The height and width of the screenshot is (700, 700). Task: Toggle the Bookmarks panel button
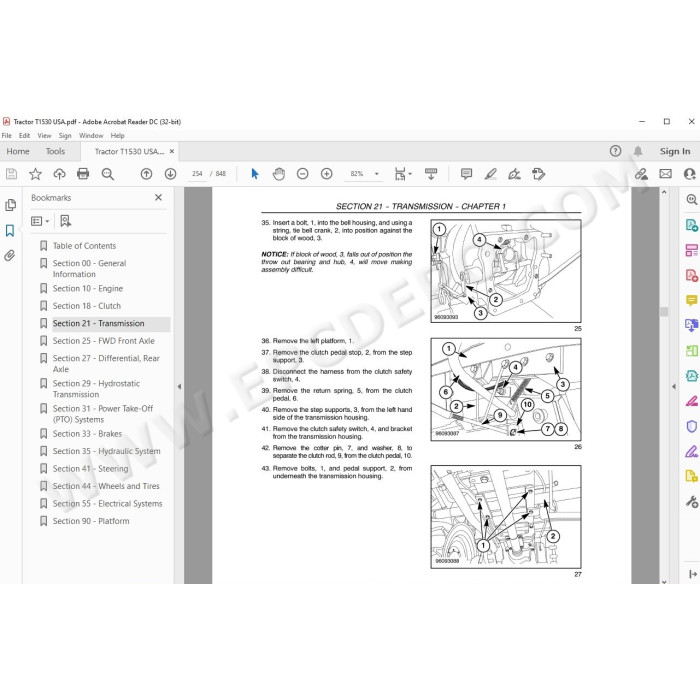coord(10,230)
